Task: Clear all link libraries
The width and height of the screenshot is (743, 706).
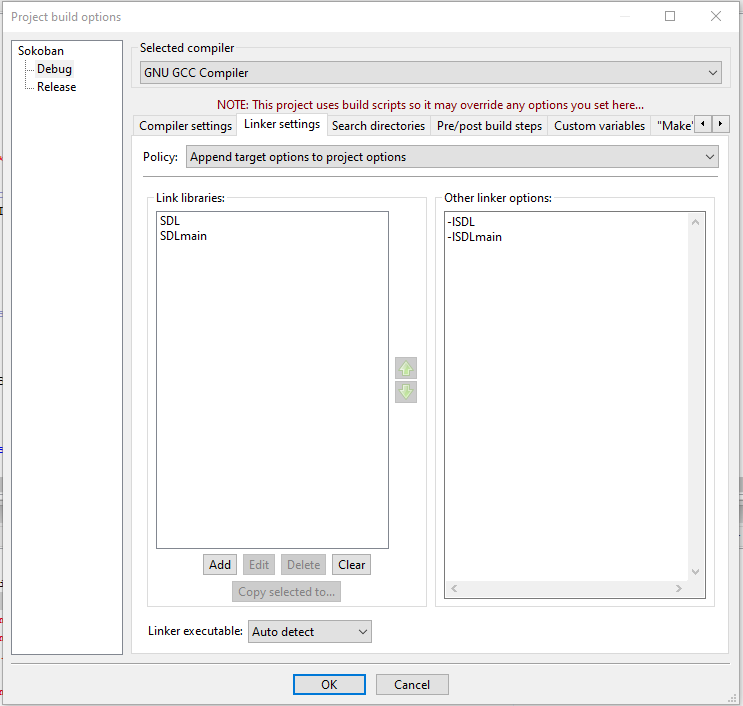Action: point(351,565)
